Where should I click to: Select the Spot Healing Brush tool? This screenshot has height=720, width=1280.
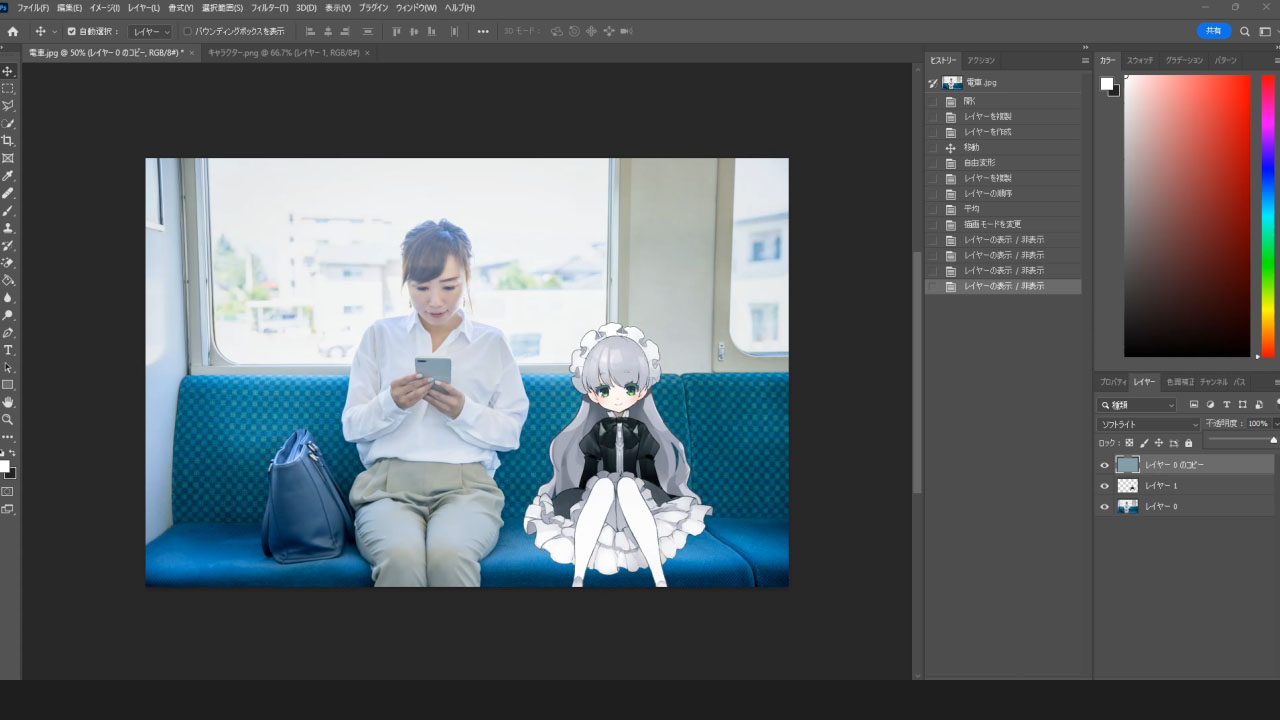[x=8, y=193]
